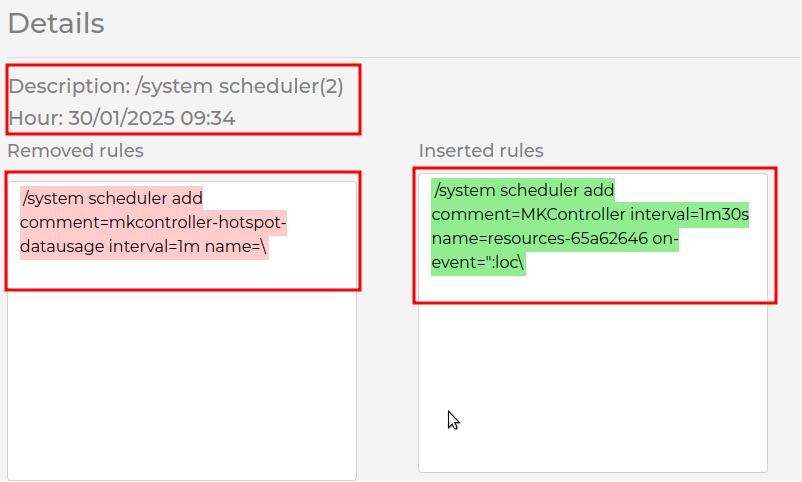
Task: Click the Details heading
Action: pyautogui.click(x=56, y=24)
